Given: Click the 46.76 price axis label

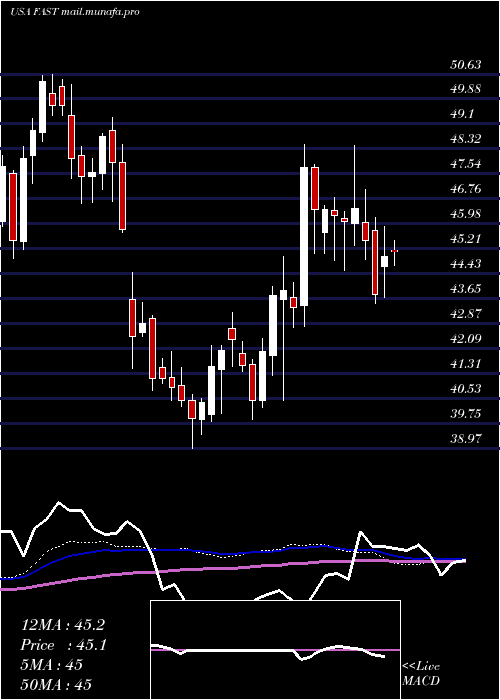Looking at the screenshot, I should click(x=466, y=189).
